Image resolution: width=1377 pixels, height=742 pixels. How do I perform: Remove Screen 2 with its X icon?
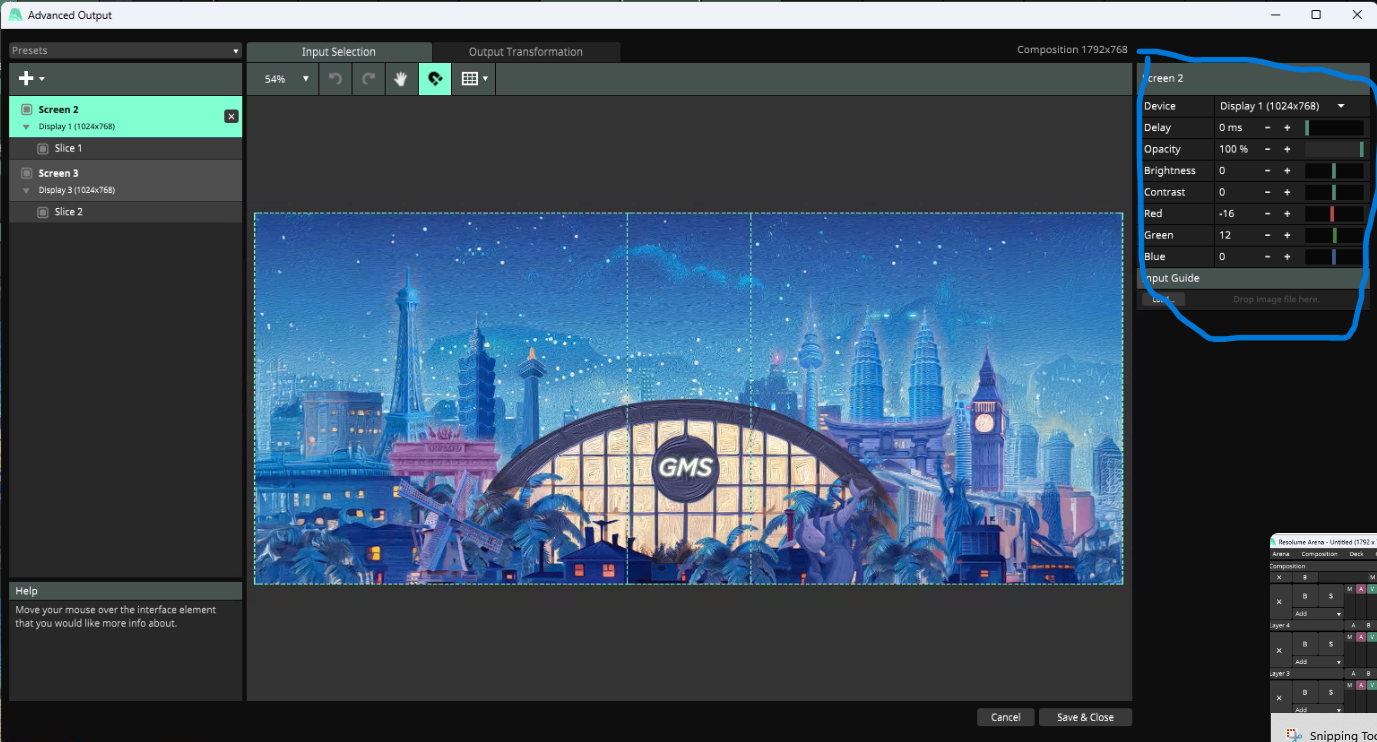tap(231, 117)
